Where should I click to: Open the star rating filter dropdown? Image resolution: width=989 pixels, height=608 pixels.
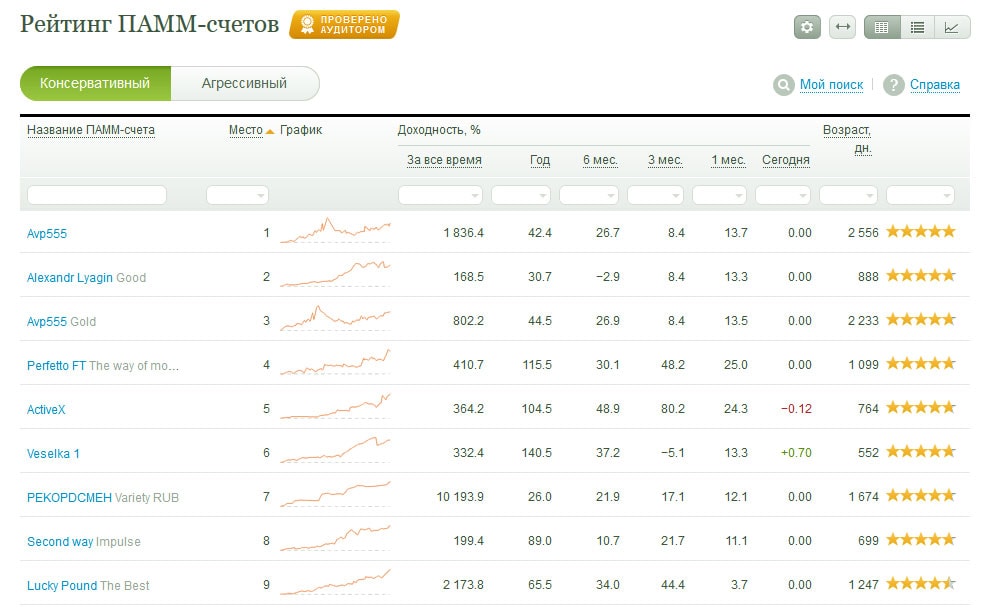pos(920,195)
